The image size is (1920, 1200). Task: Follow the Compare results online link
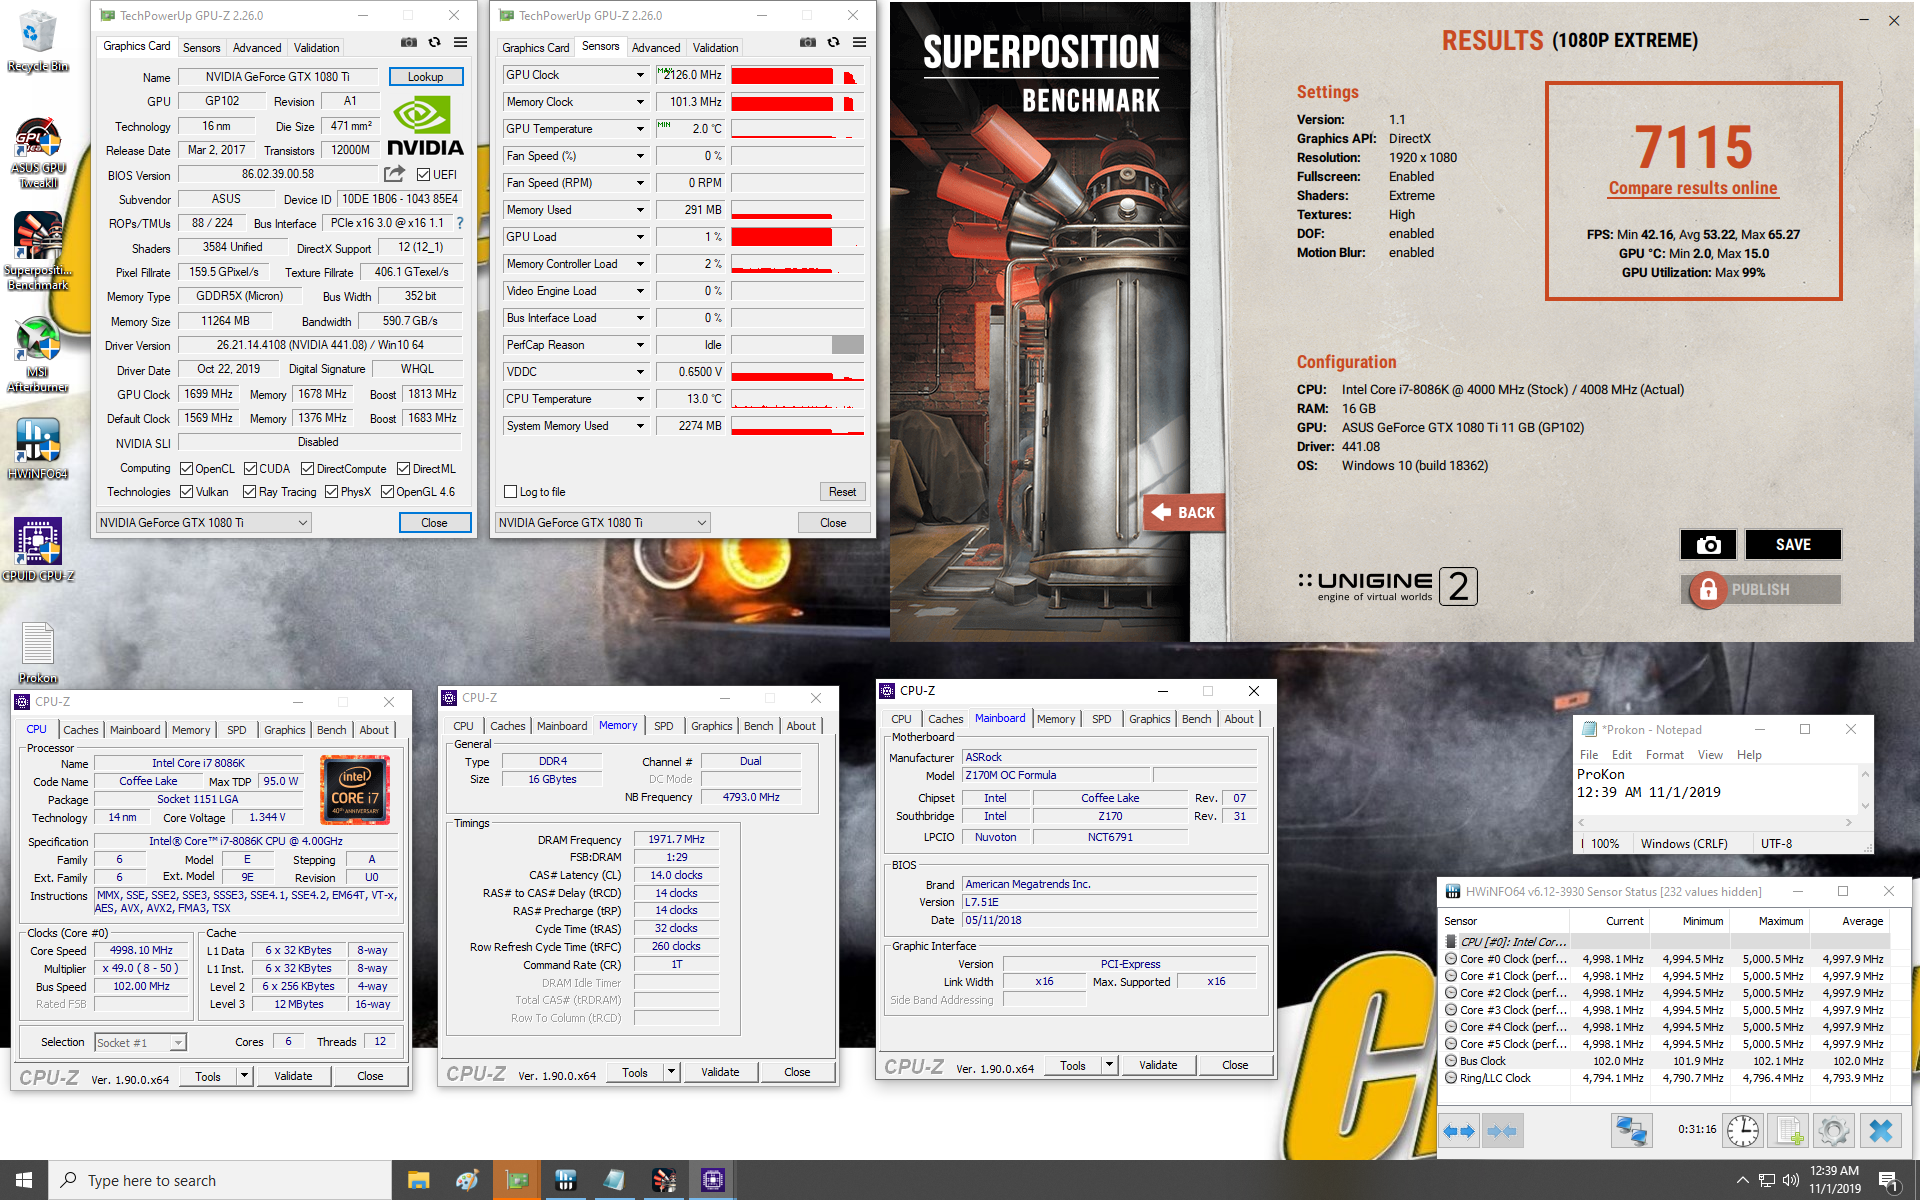(x=1692, y=188)
